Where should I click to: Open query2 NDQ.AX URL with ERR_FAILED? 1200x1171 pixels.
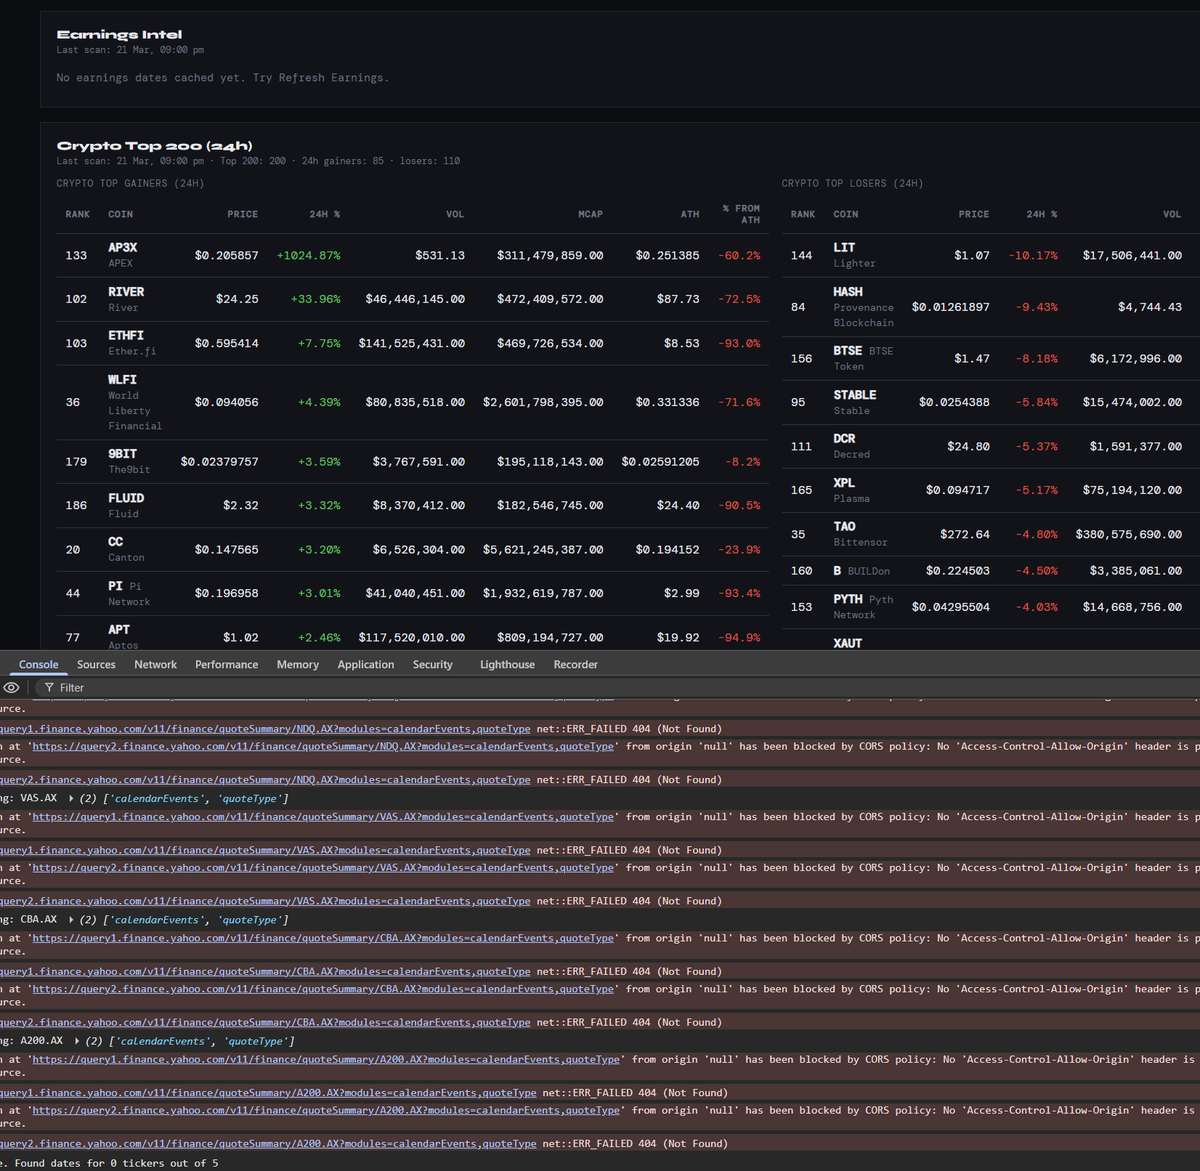265,780
